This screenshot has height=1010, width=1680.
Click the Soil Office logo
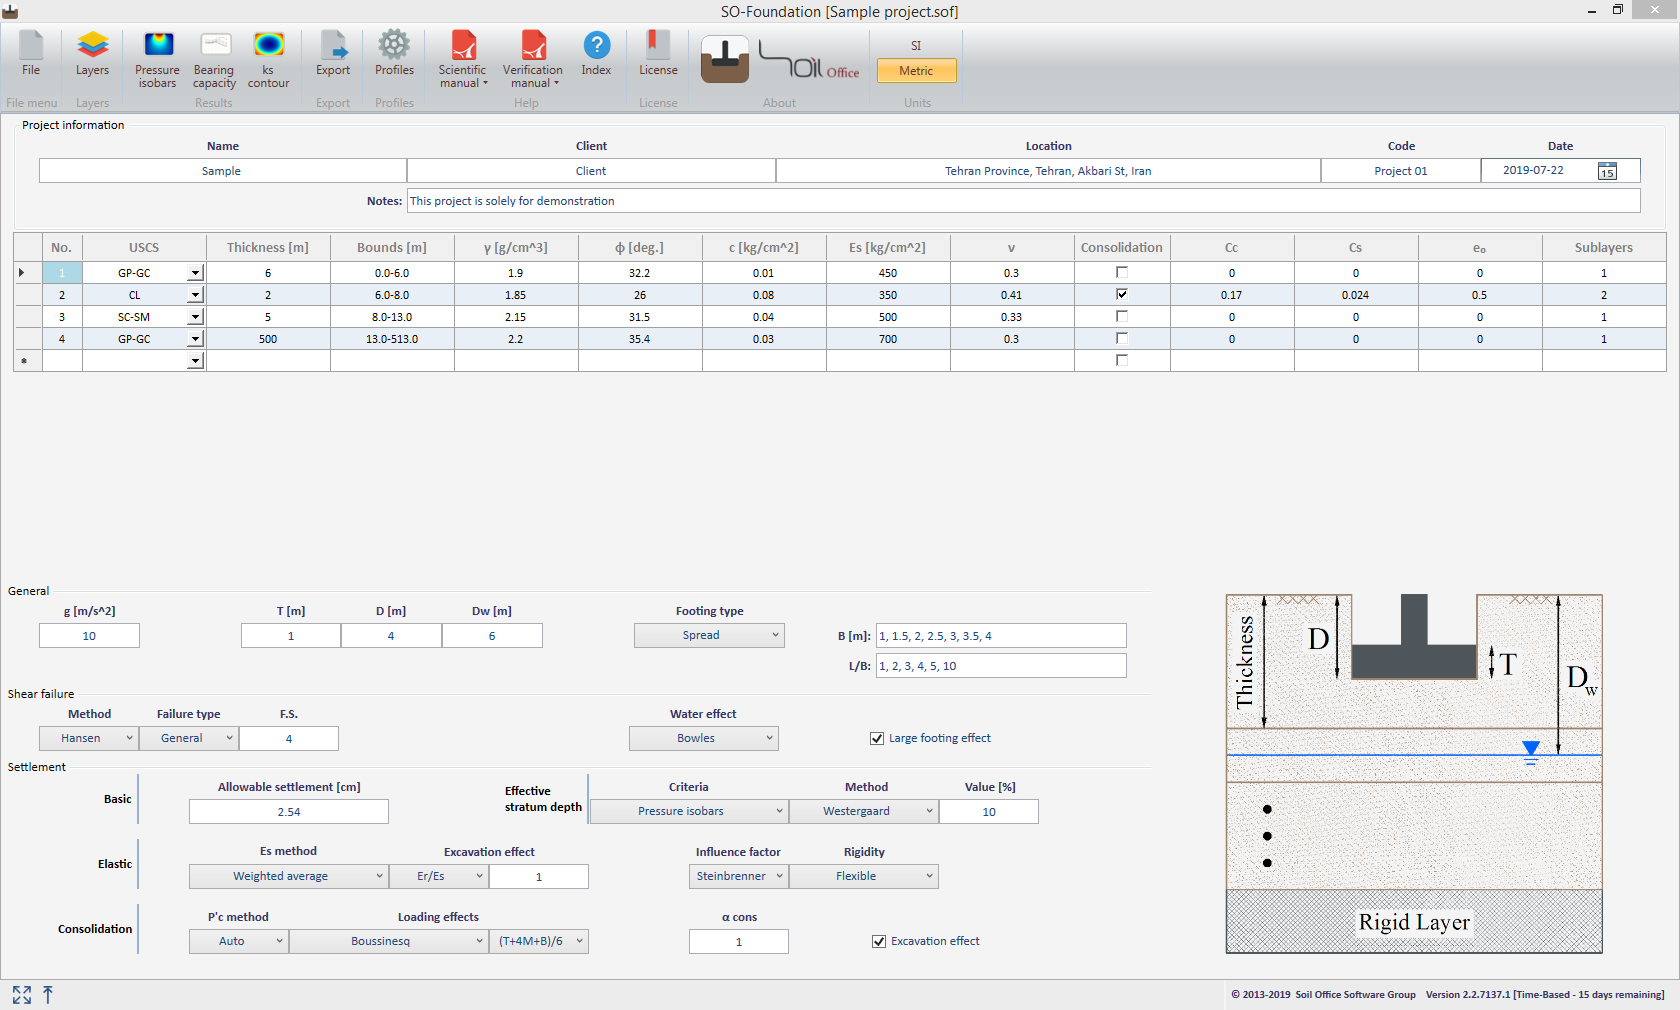[809, 61]
